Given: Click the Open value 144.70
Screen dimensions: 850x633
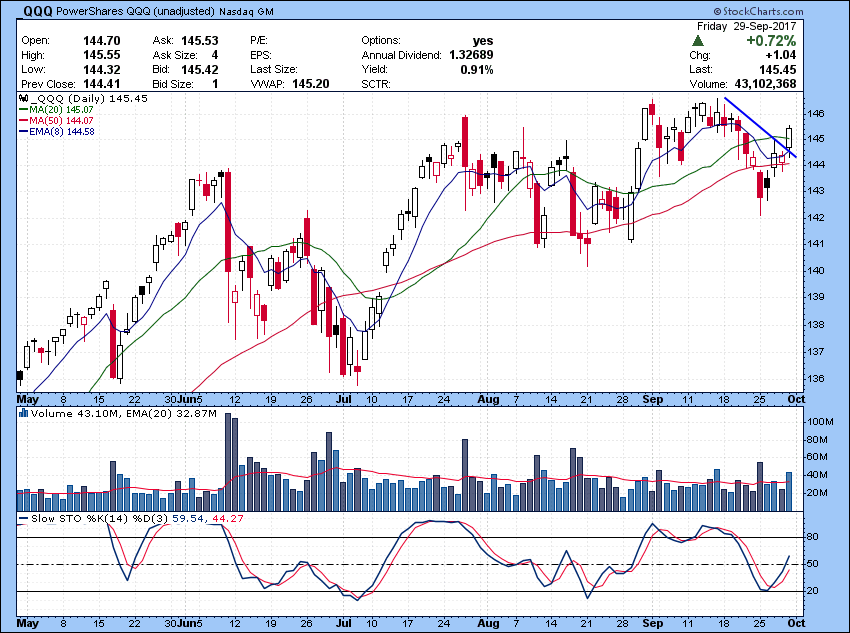Looking at the screenshot, I should click(102, 41).
